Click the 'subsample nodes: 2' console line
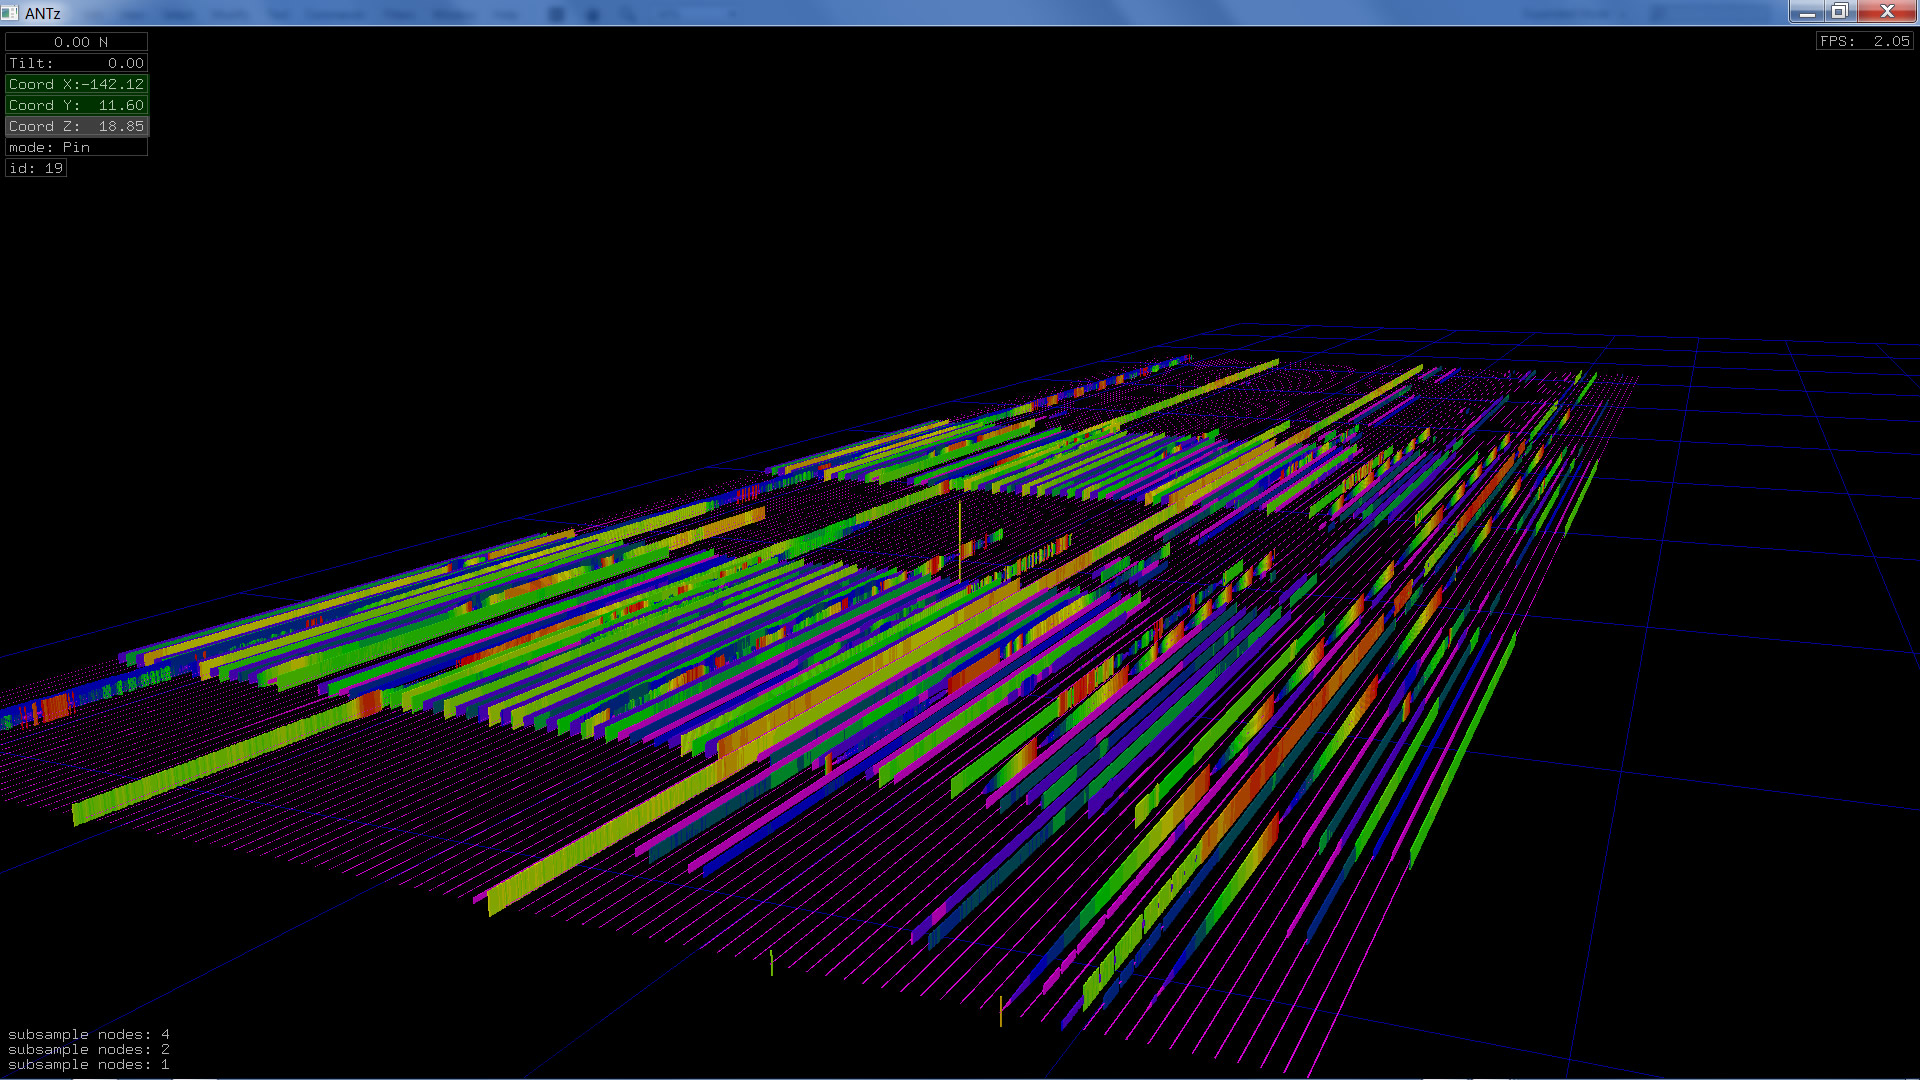1920x1080 pixels. pos(89,1049)
